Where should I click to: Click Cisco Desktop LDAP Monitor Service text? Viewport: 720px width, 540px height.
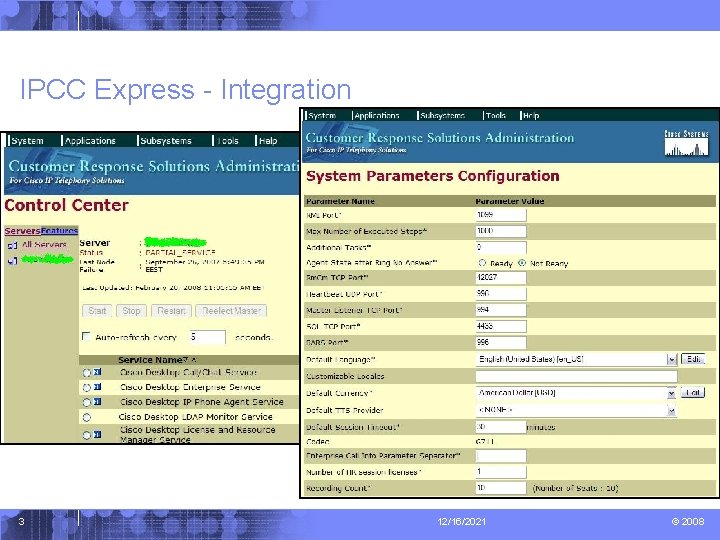196,417
